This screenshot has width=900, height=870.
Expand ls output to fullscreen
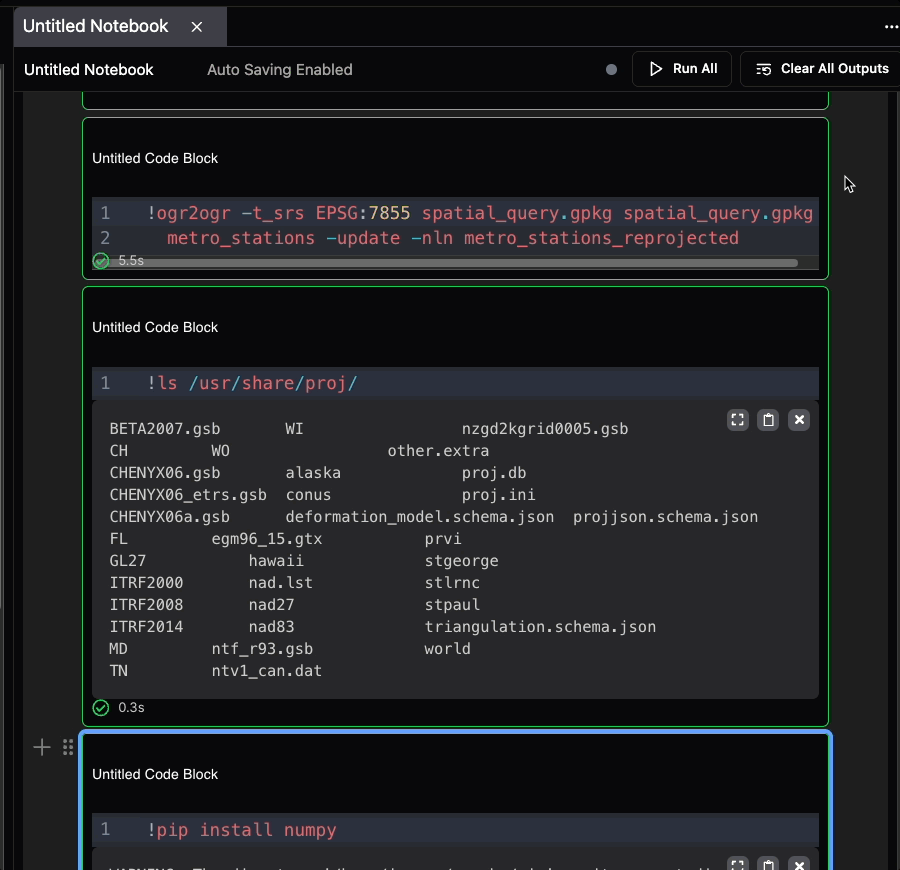(x=738, y=420)
